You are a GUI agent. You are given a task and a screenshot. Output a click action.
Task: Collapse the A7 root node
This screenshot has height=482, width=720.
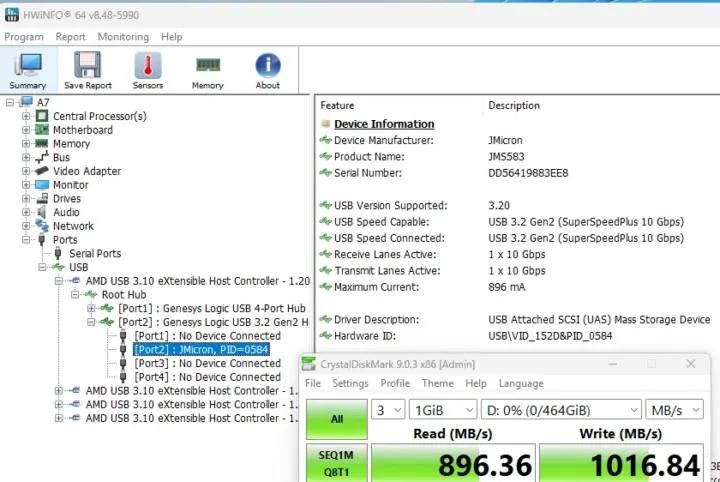(x=10, y=102)
